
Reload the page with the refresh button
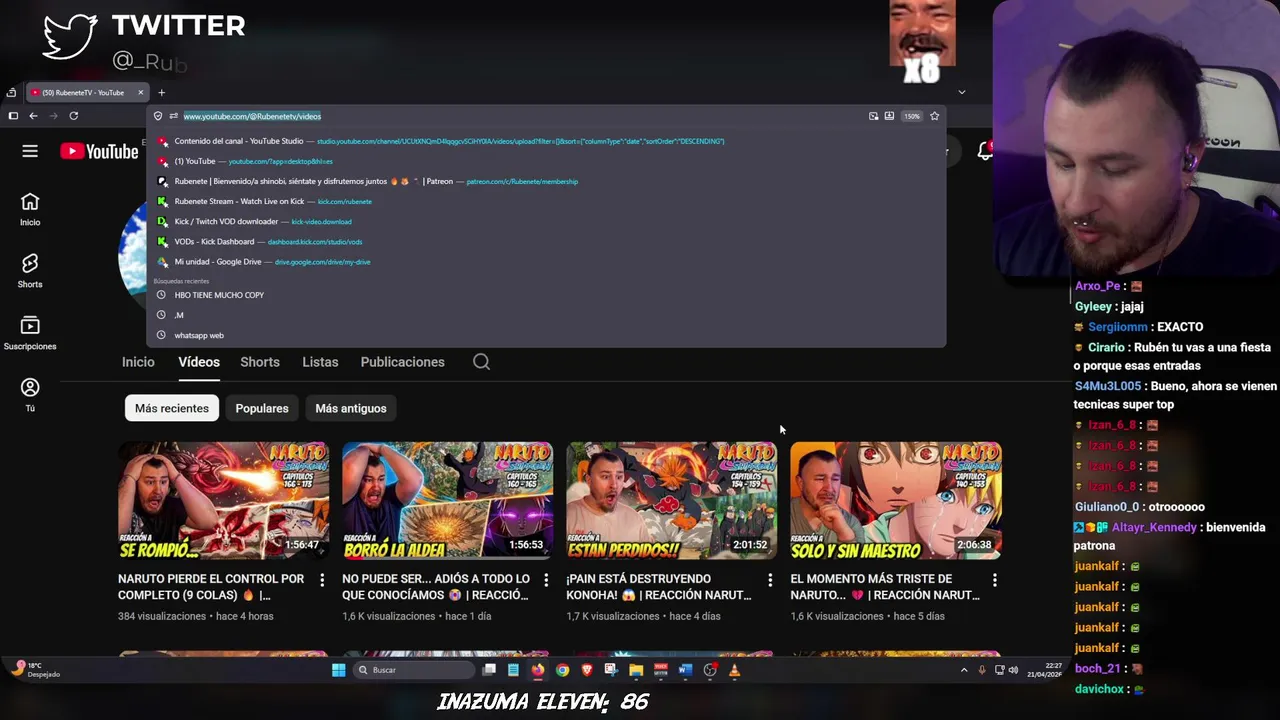pos(73,116)
